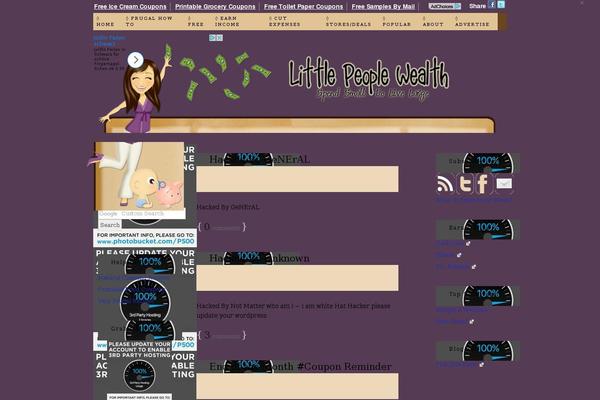
Task: Share the page via Twitter icon
Action: 501,5
